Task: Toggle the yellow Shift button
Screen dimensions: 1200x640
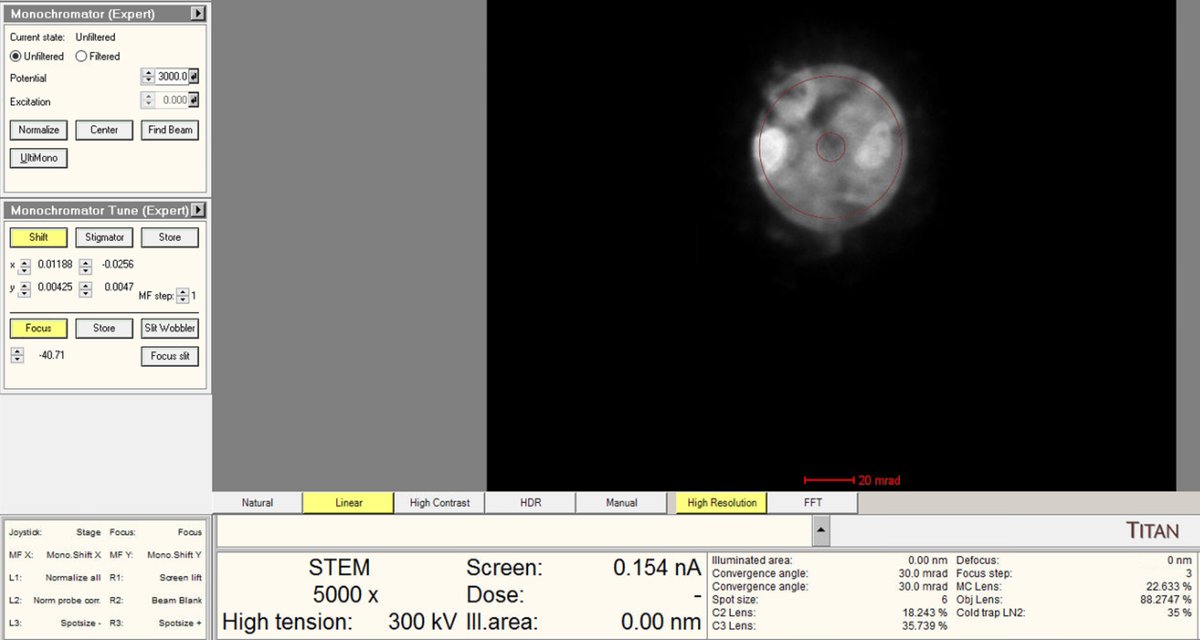Action: click(x=38, y=238)
